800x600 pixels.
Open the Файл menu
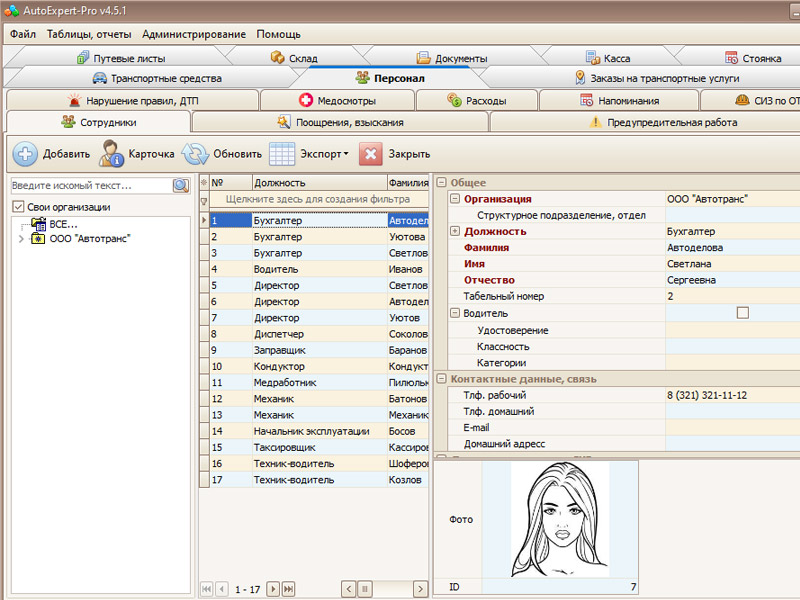[23, 34]
